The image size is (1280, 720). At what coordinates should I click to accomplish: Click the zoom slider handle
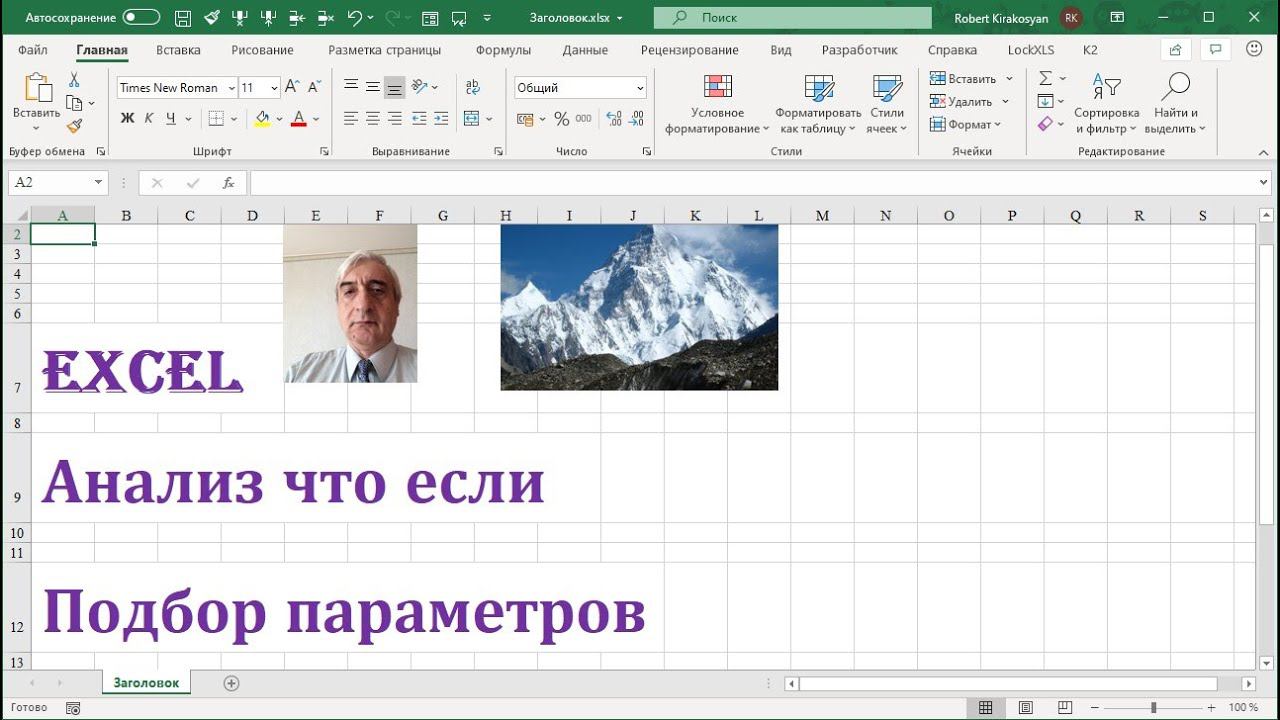[x=1153, y=708]
